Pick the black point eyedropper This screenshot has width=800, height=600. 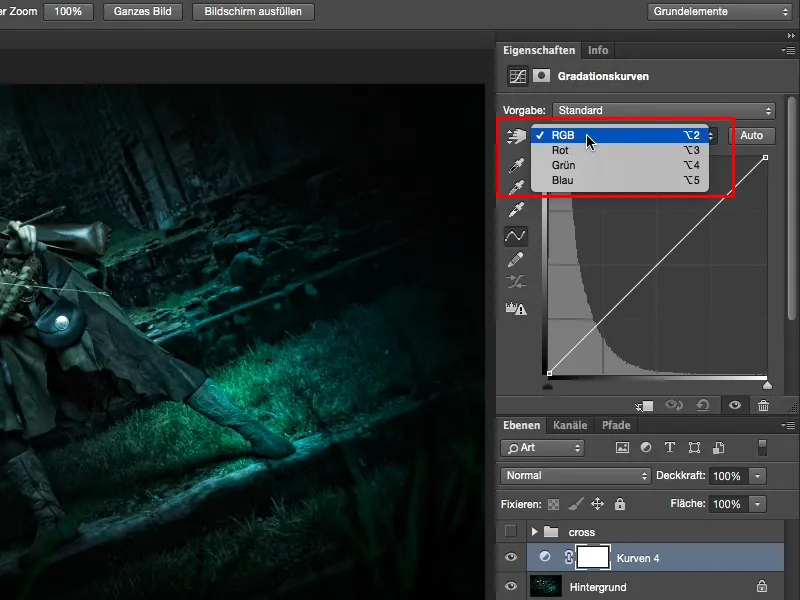click(516, 166)
